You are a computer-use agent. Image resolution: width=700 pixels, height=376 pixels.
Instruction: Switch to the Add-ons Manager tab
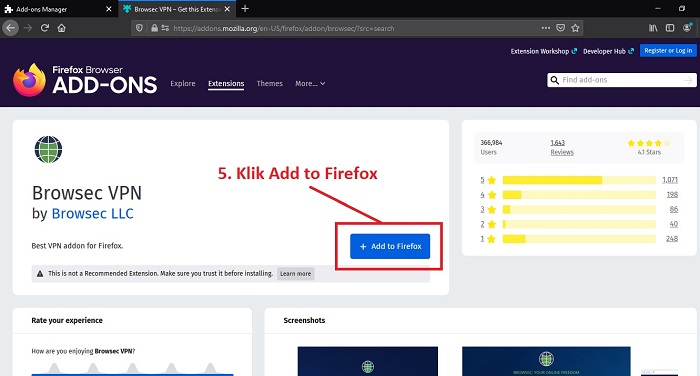(x=58, y=9)
